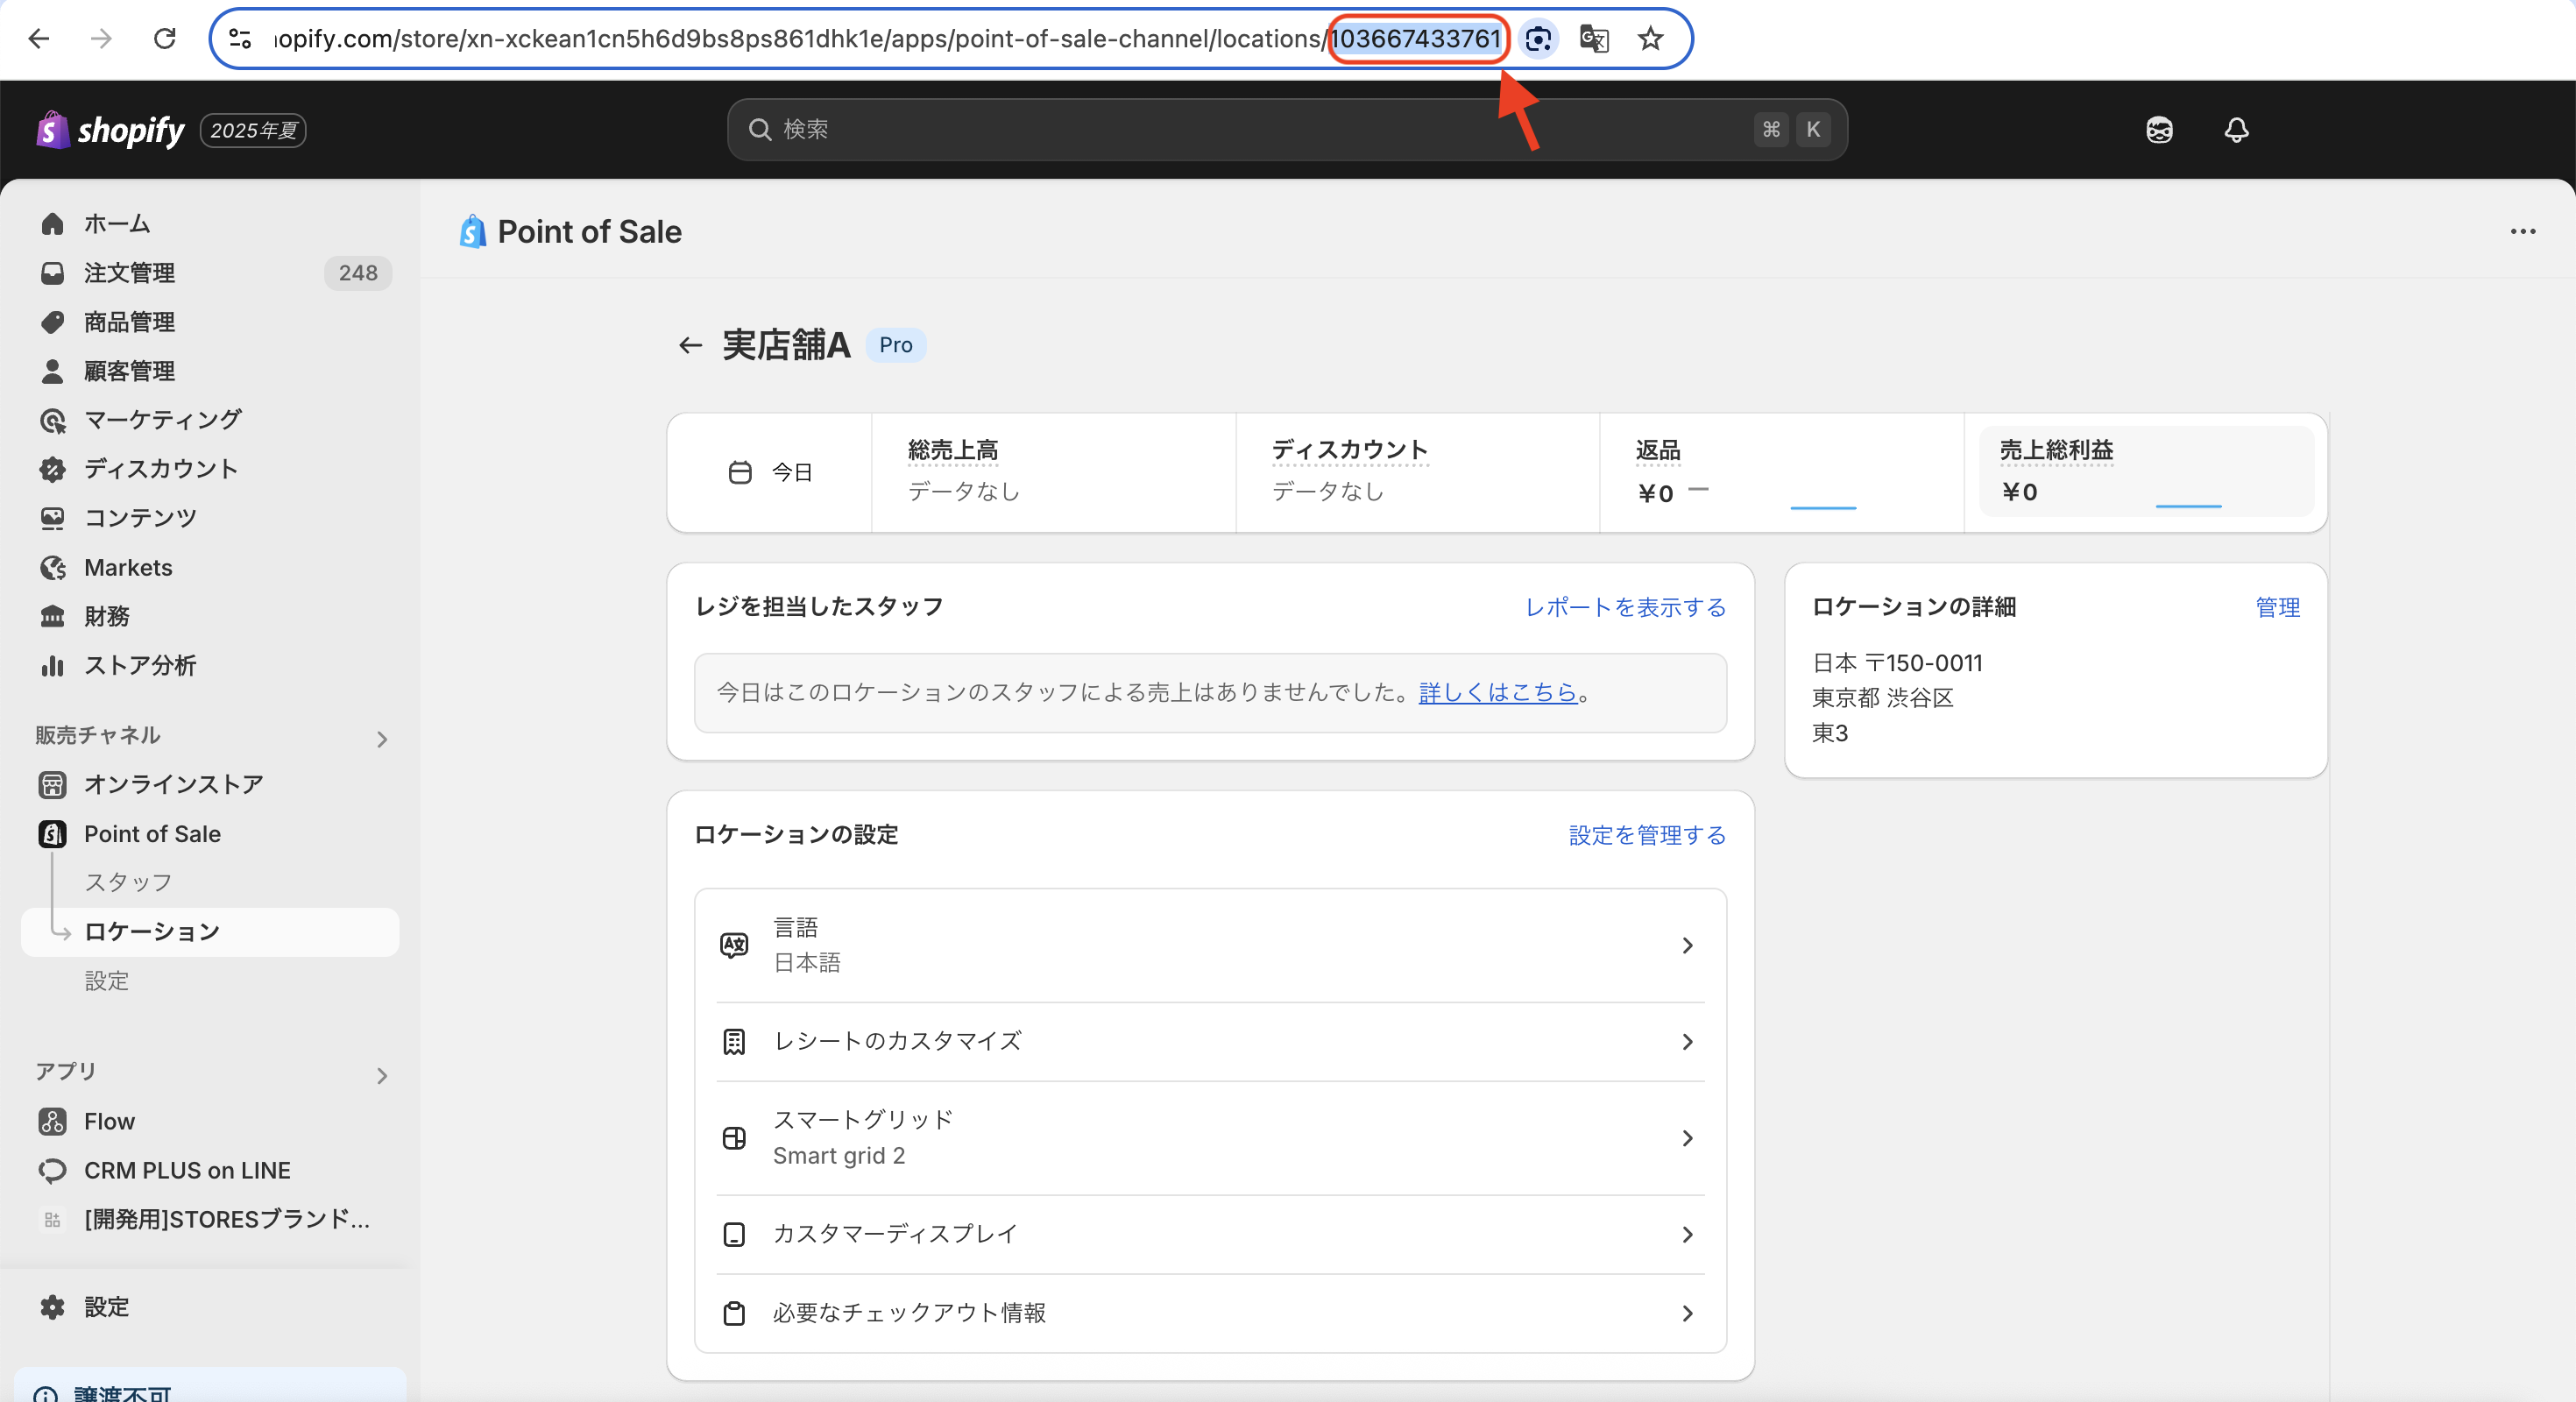
Task: Open the three-dot menu for Point of Sale
Action: click(x=2522, y=232)
